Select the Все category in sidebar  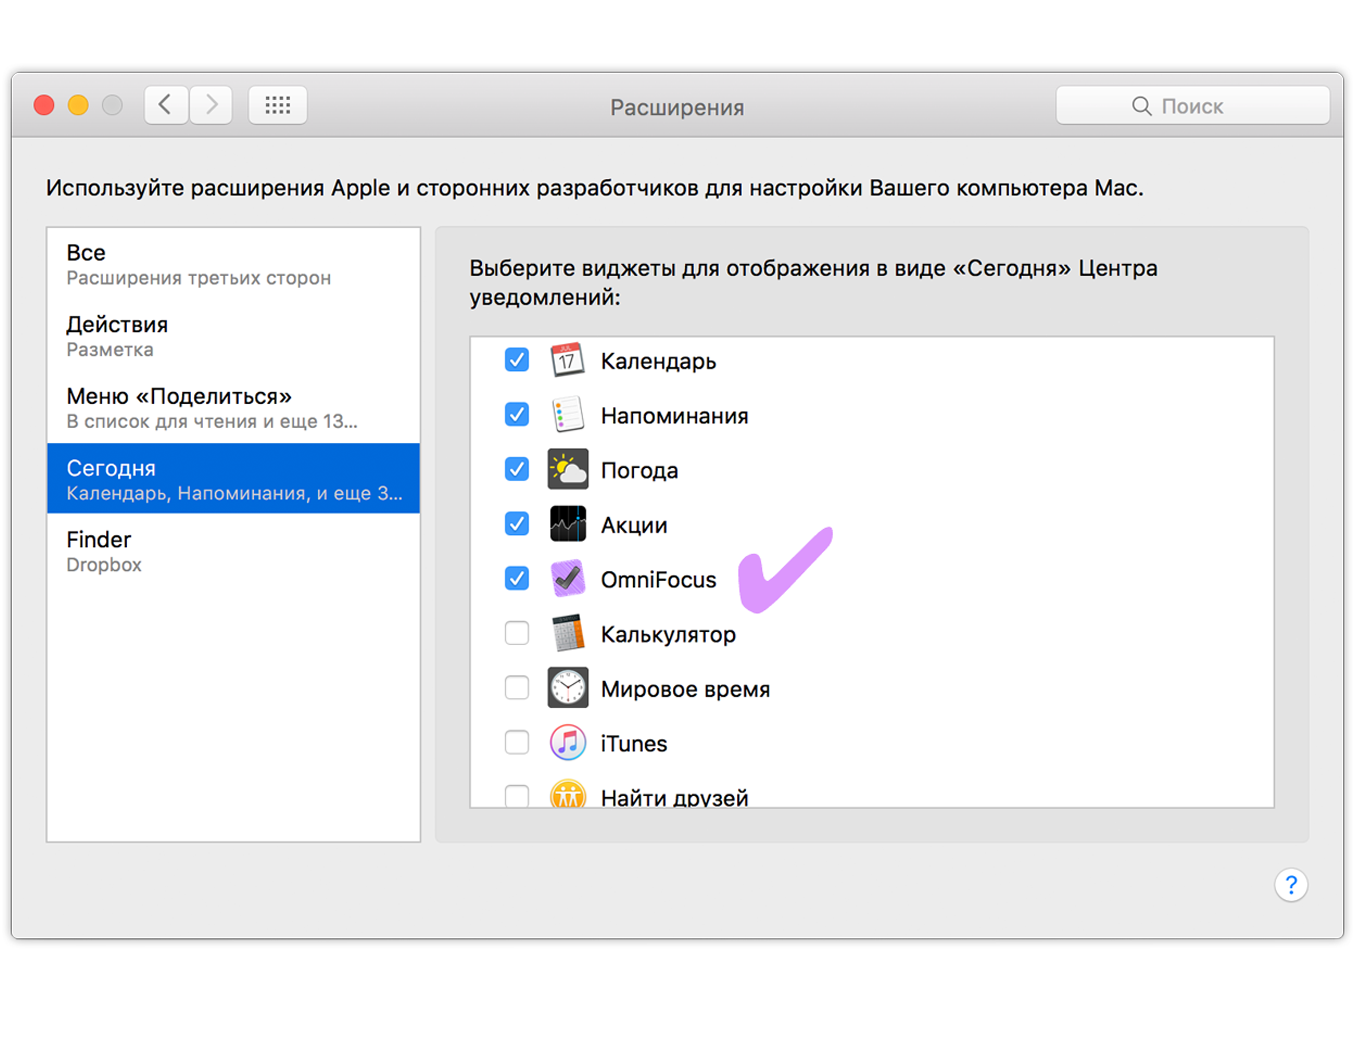tap(233, 264)
